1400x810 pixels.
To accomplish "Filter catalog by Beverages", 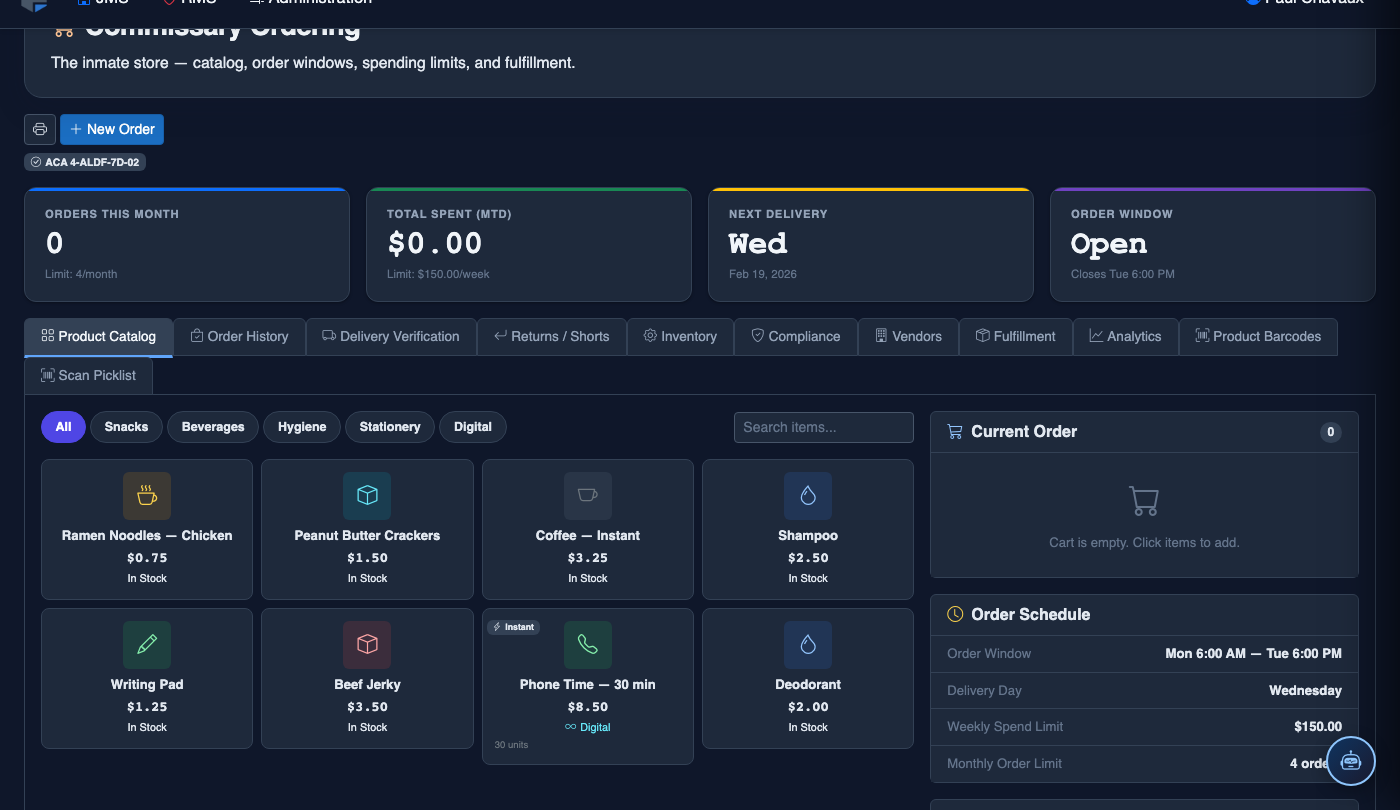I will tap(213, 427).
